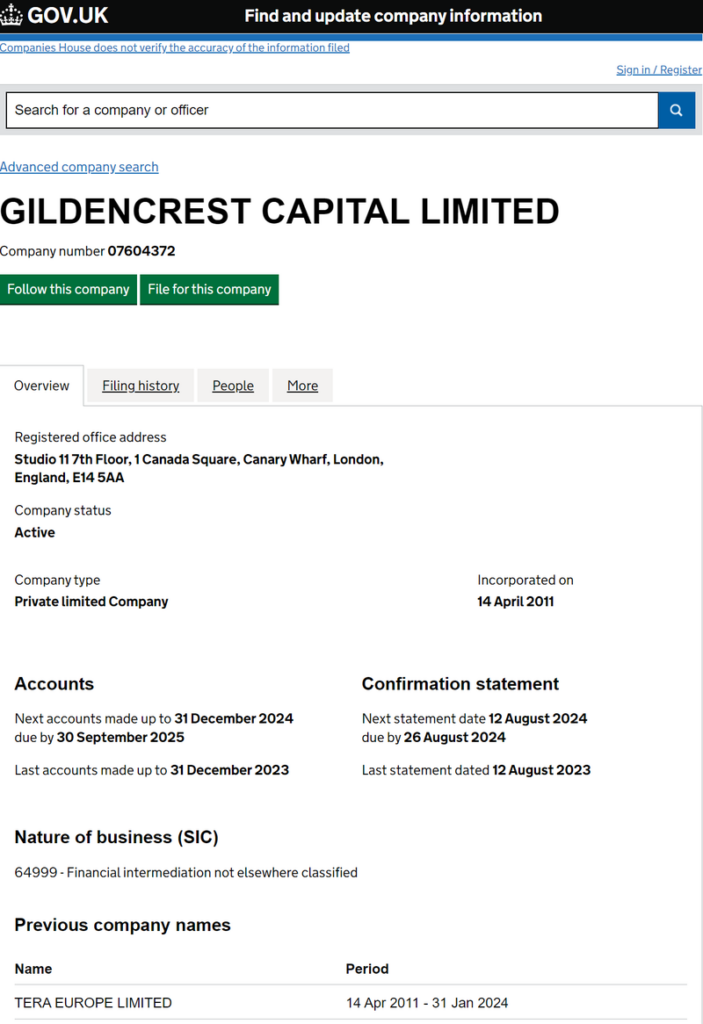Click the registered office address text

(198, 468)
